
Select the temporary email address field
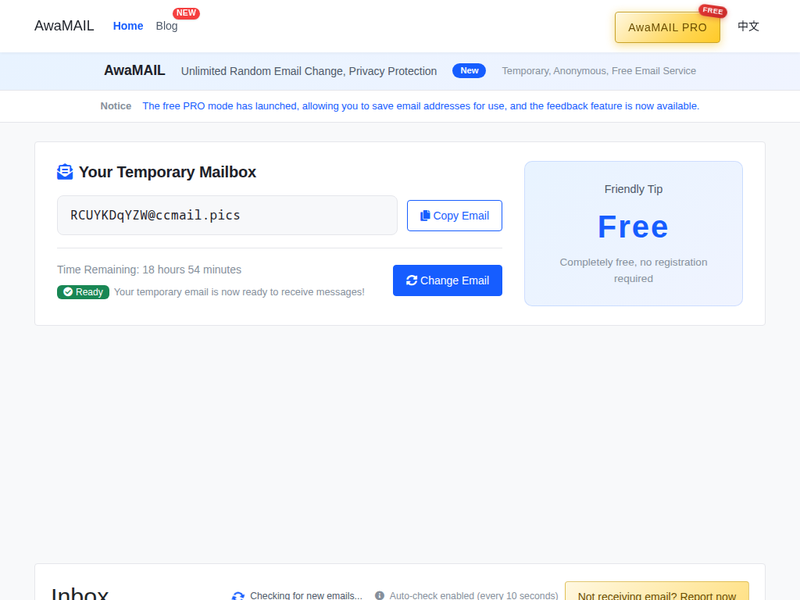[x=227, y=215]
